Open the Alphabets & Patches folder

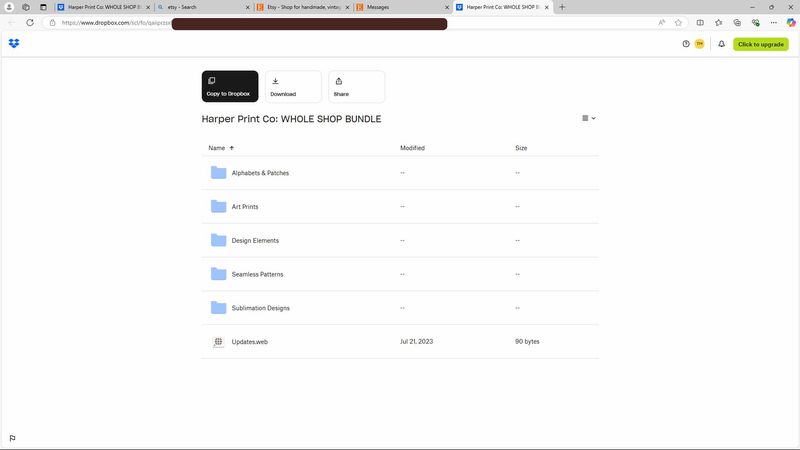pos(260,173)
